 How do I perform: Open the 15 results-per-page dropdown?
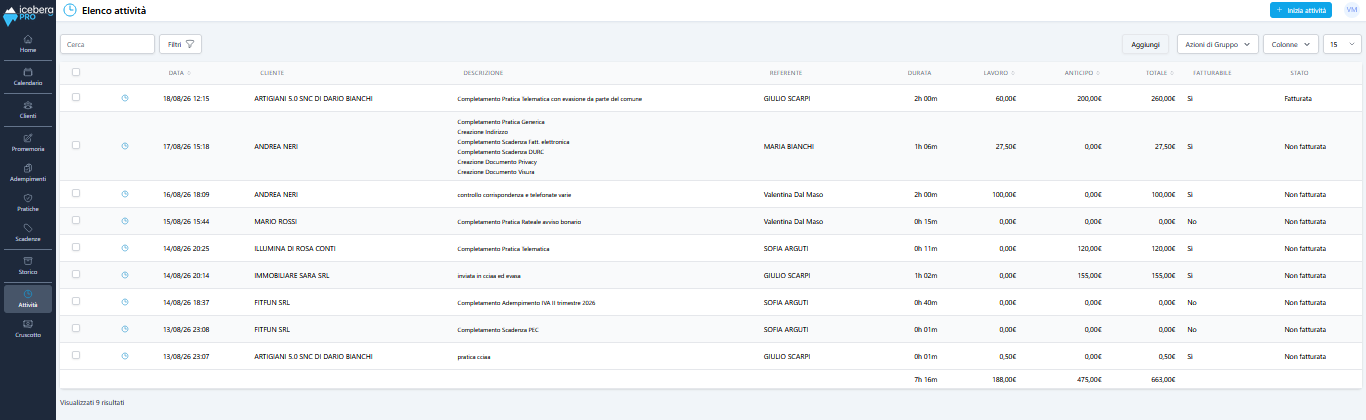pyautogui.click(x=1342, y=44)
